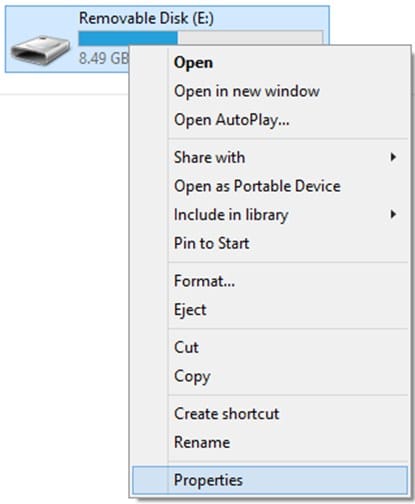Open Properties for the drive
The width and height of the screenshot is (415, 504).
(x=270, y=480)
